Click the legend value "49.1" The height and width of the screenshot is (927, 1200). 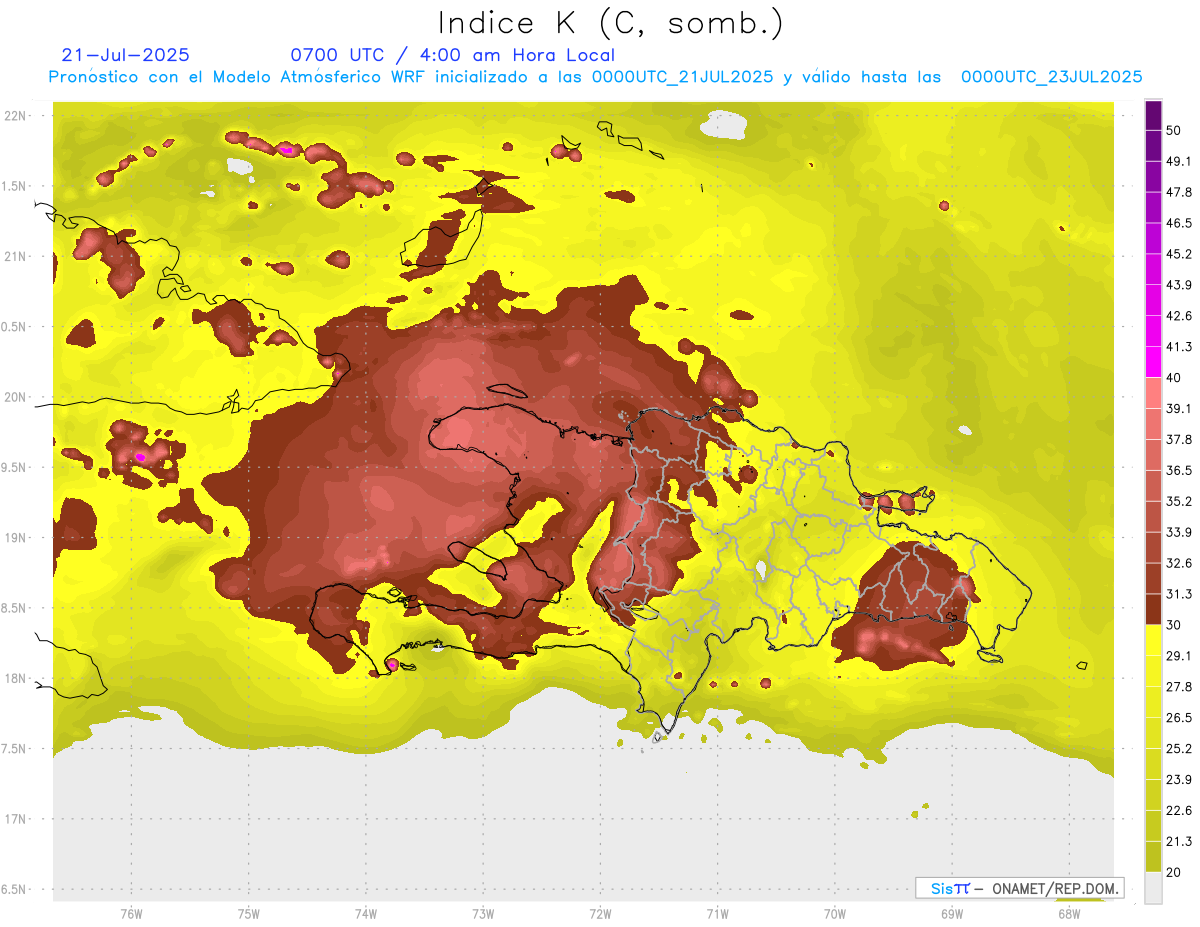tap(1179, 161)
